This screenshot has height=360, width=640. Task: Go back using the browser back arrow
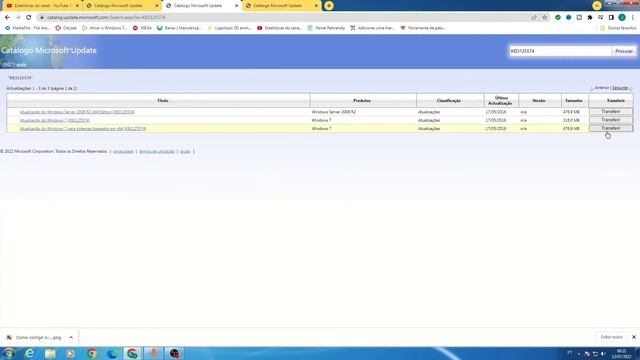tap(7, 18)
